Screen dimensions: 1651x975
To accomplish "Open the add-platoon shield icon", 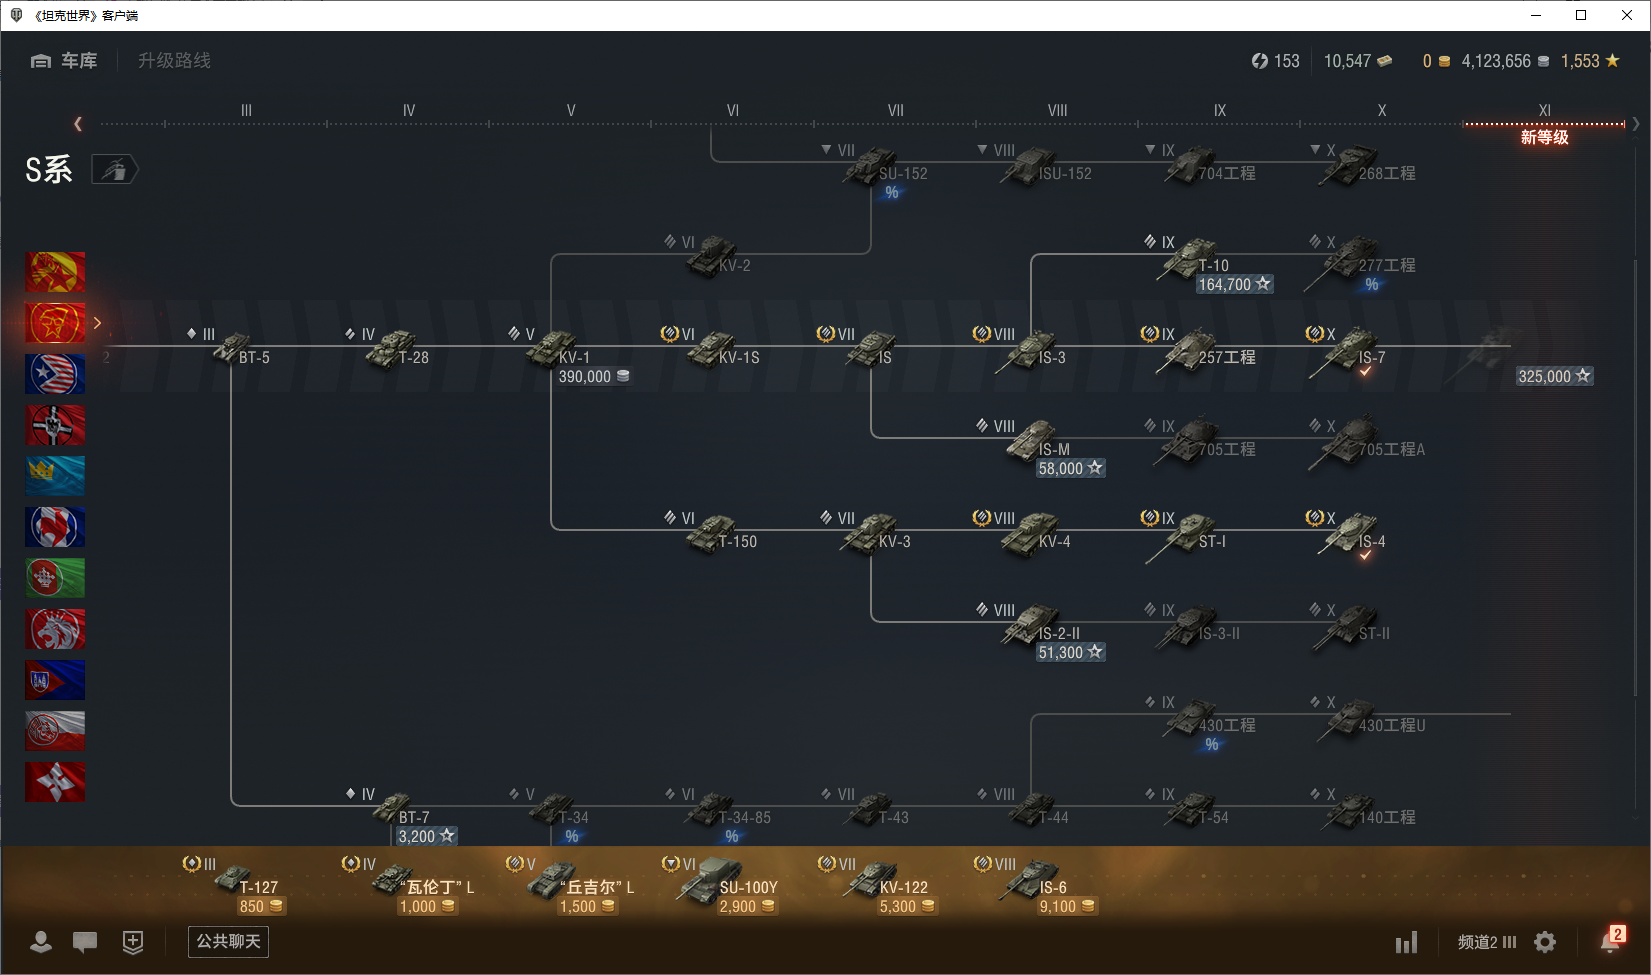I will pos(133,942).
